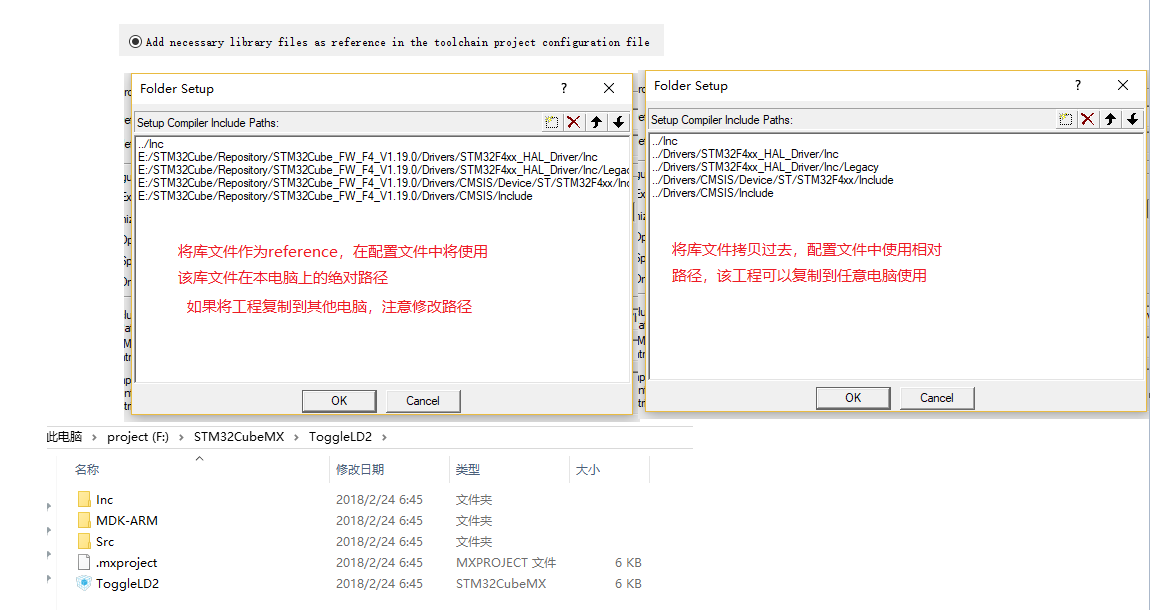
Task: Click red Delete path icon in left Folder Setup
Action: point(574,122)
